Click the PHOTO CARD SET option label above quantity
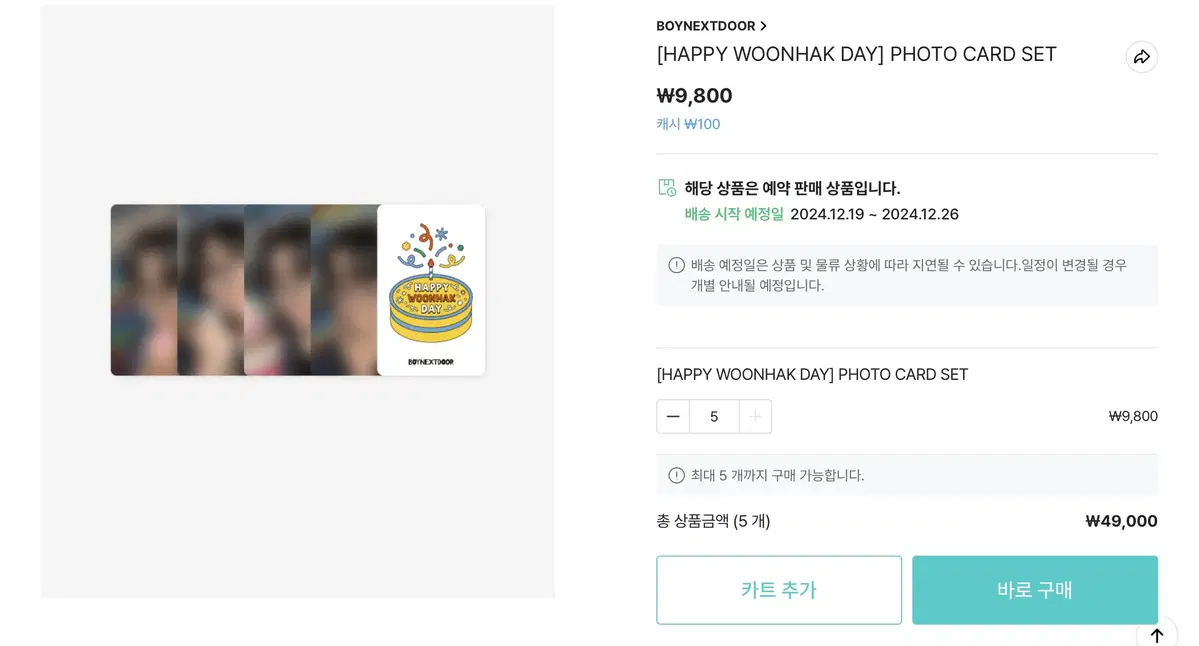The height and width of the screenshot is (646, 1199). tap(812, 375)
